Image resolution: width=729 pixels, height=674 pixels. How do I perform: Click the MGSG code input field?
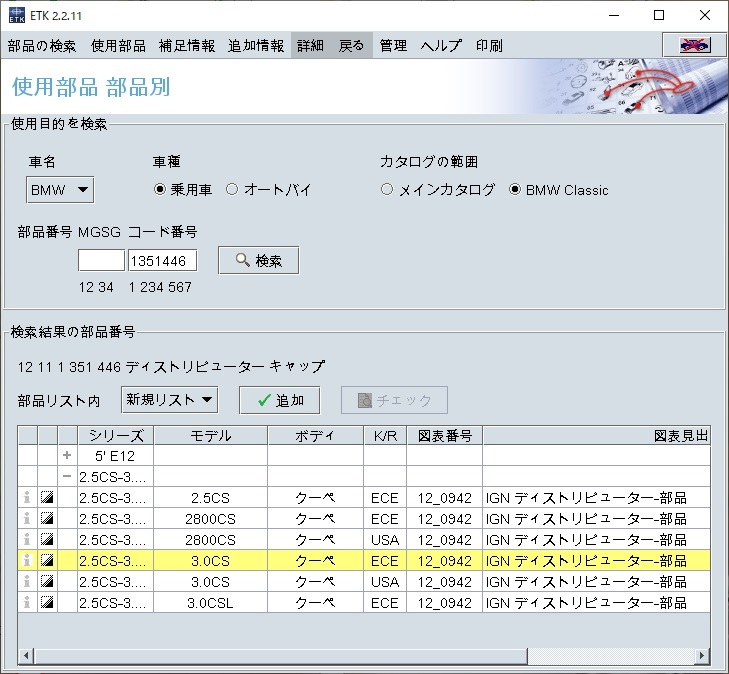[x=101, y=260]
